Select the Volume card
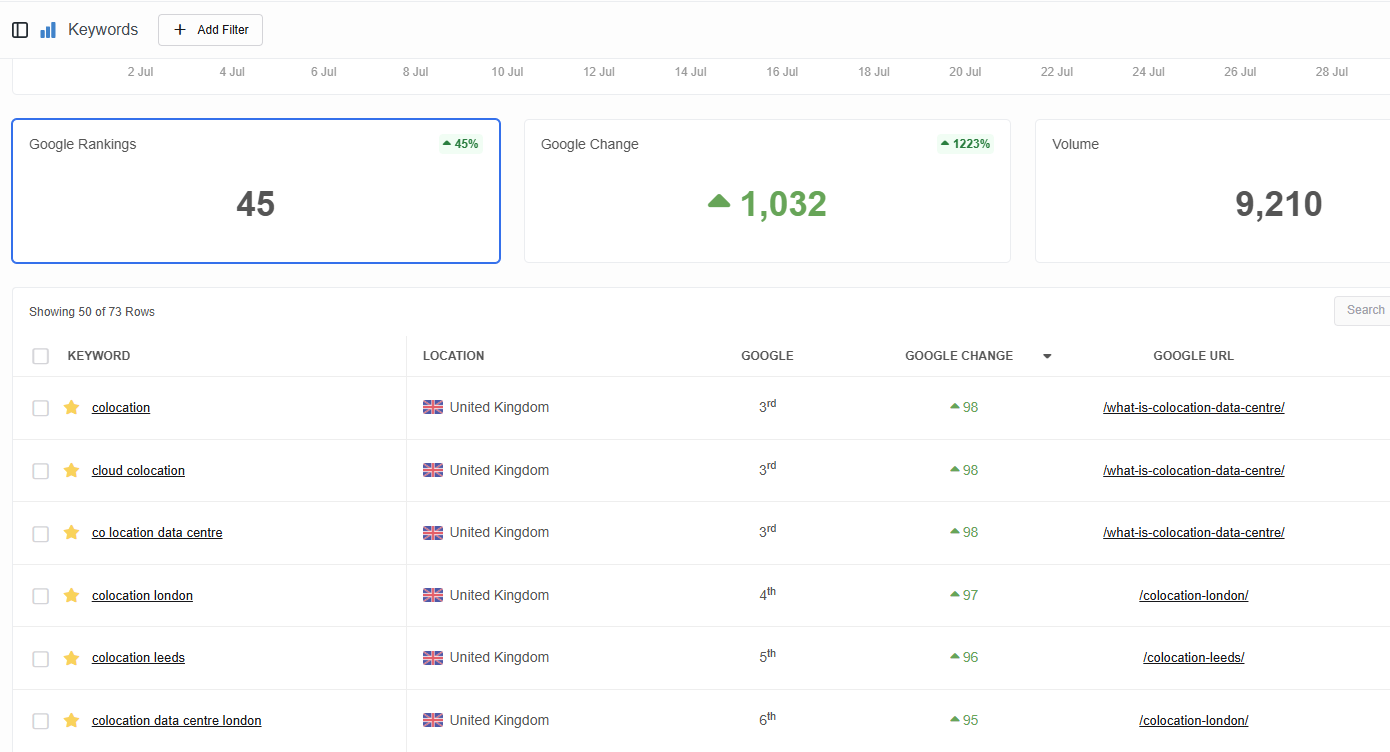1390x752 pixels. coord(1212,191)
